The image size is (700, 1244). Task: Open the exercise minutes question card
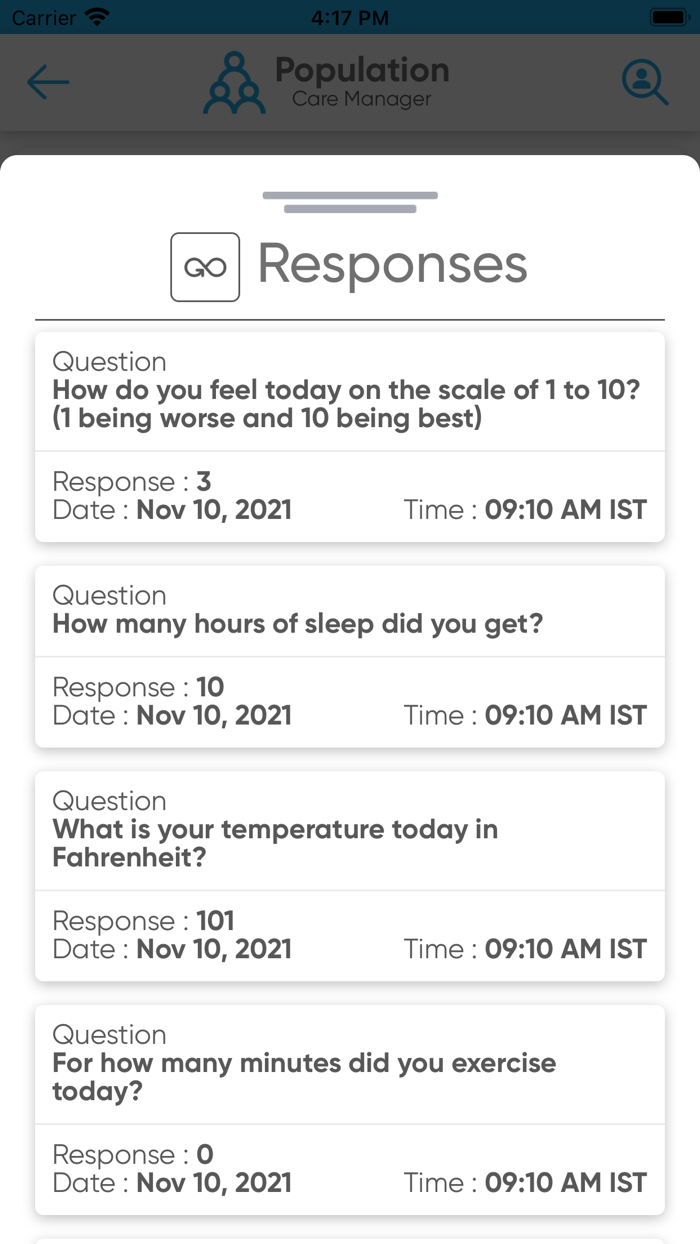click(x=304, y=1076)
